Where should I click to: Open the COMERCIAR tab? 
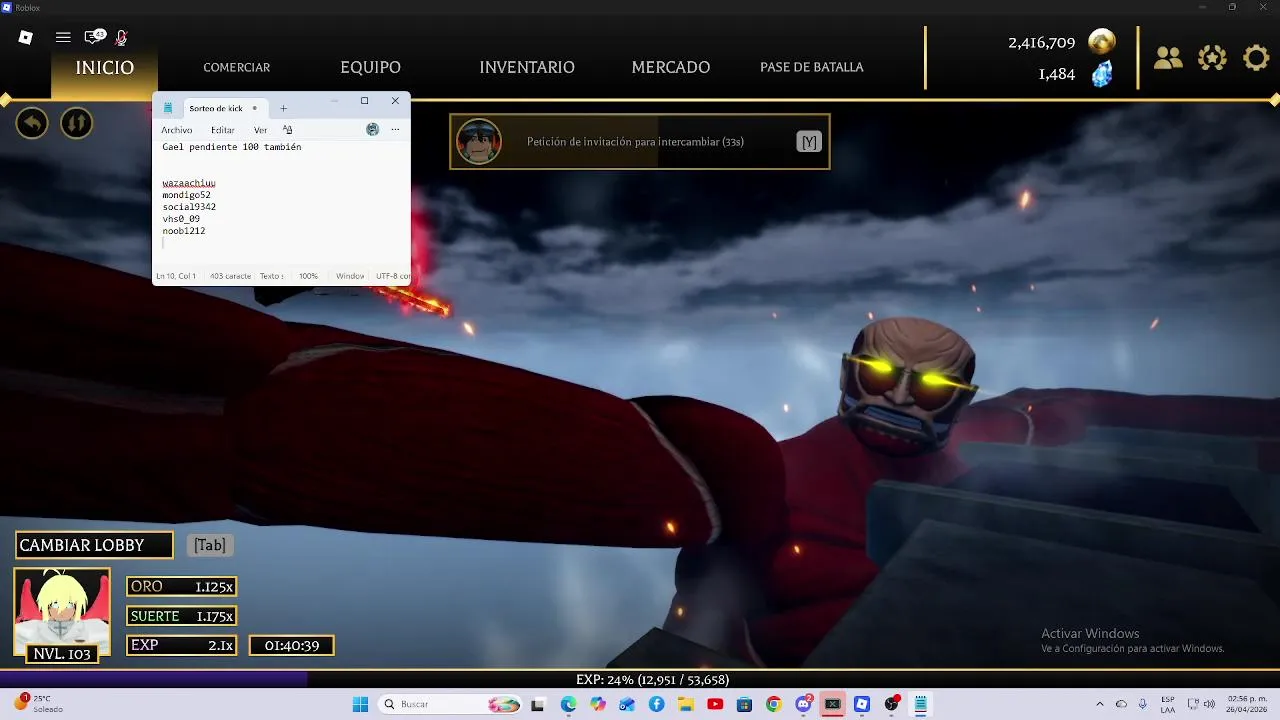[237, 67]
